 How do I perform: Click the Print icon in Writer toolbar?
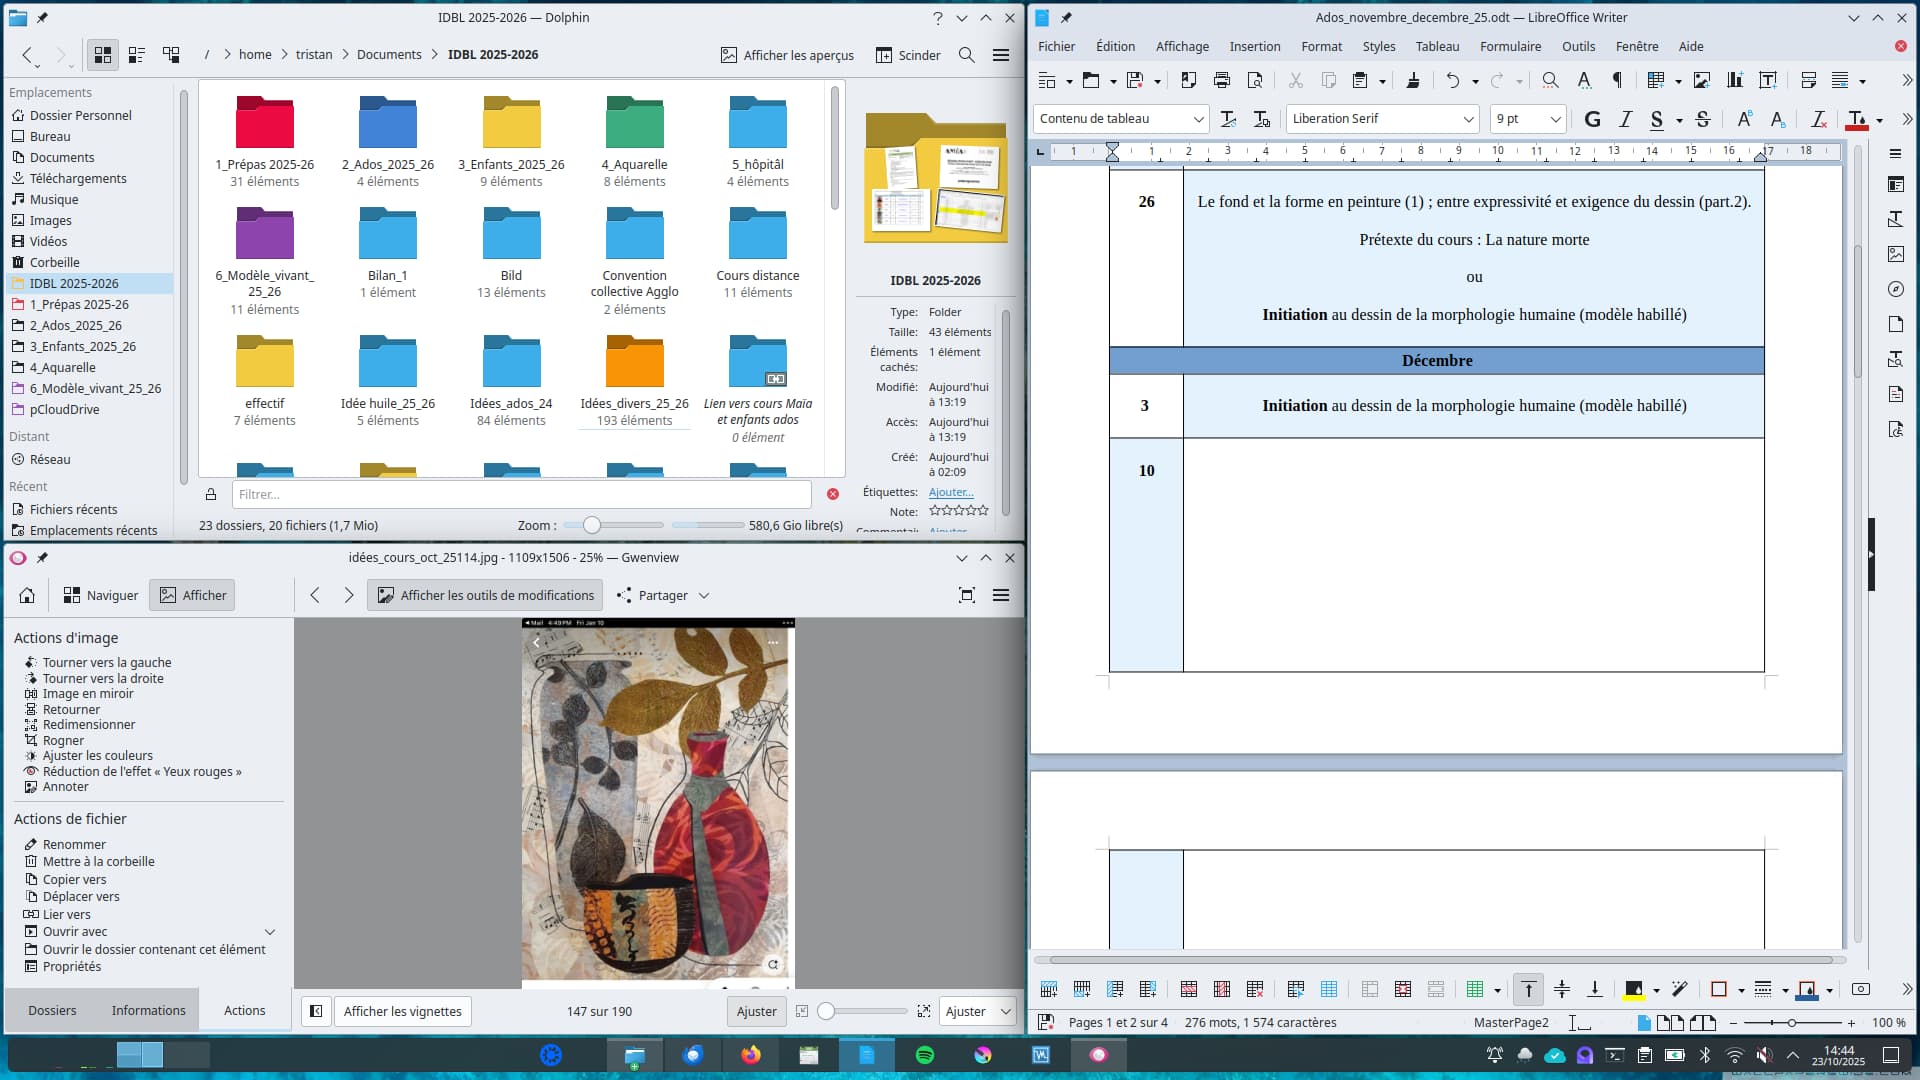coord(1221,81)
